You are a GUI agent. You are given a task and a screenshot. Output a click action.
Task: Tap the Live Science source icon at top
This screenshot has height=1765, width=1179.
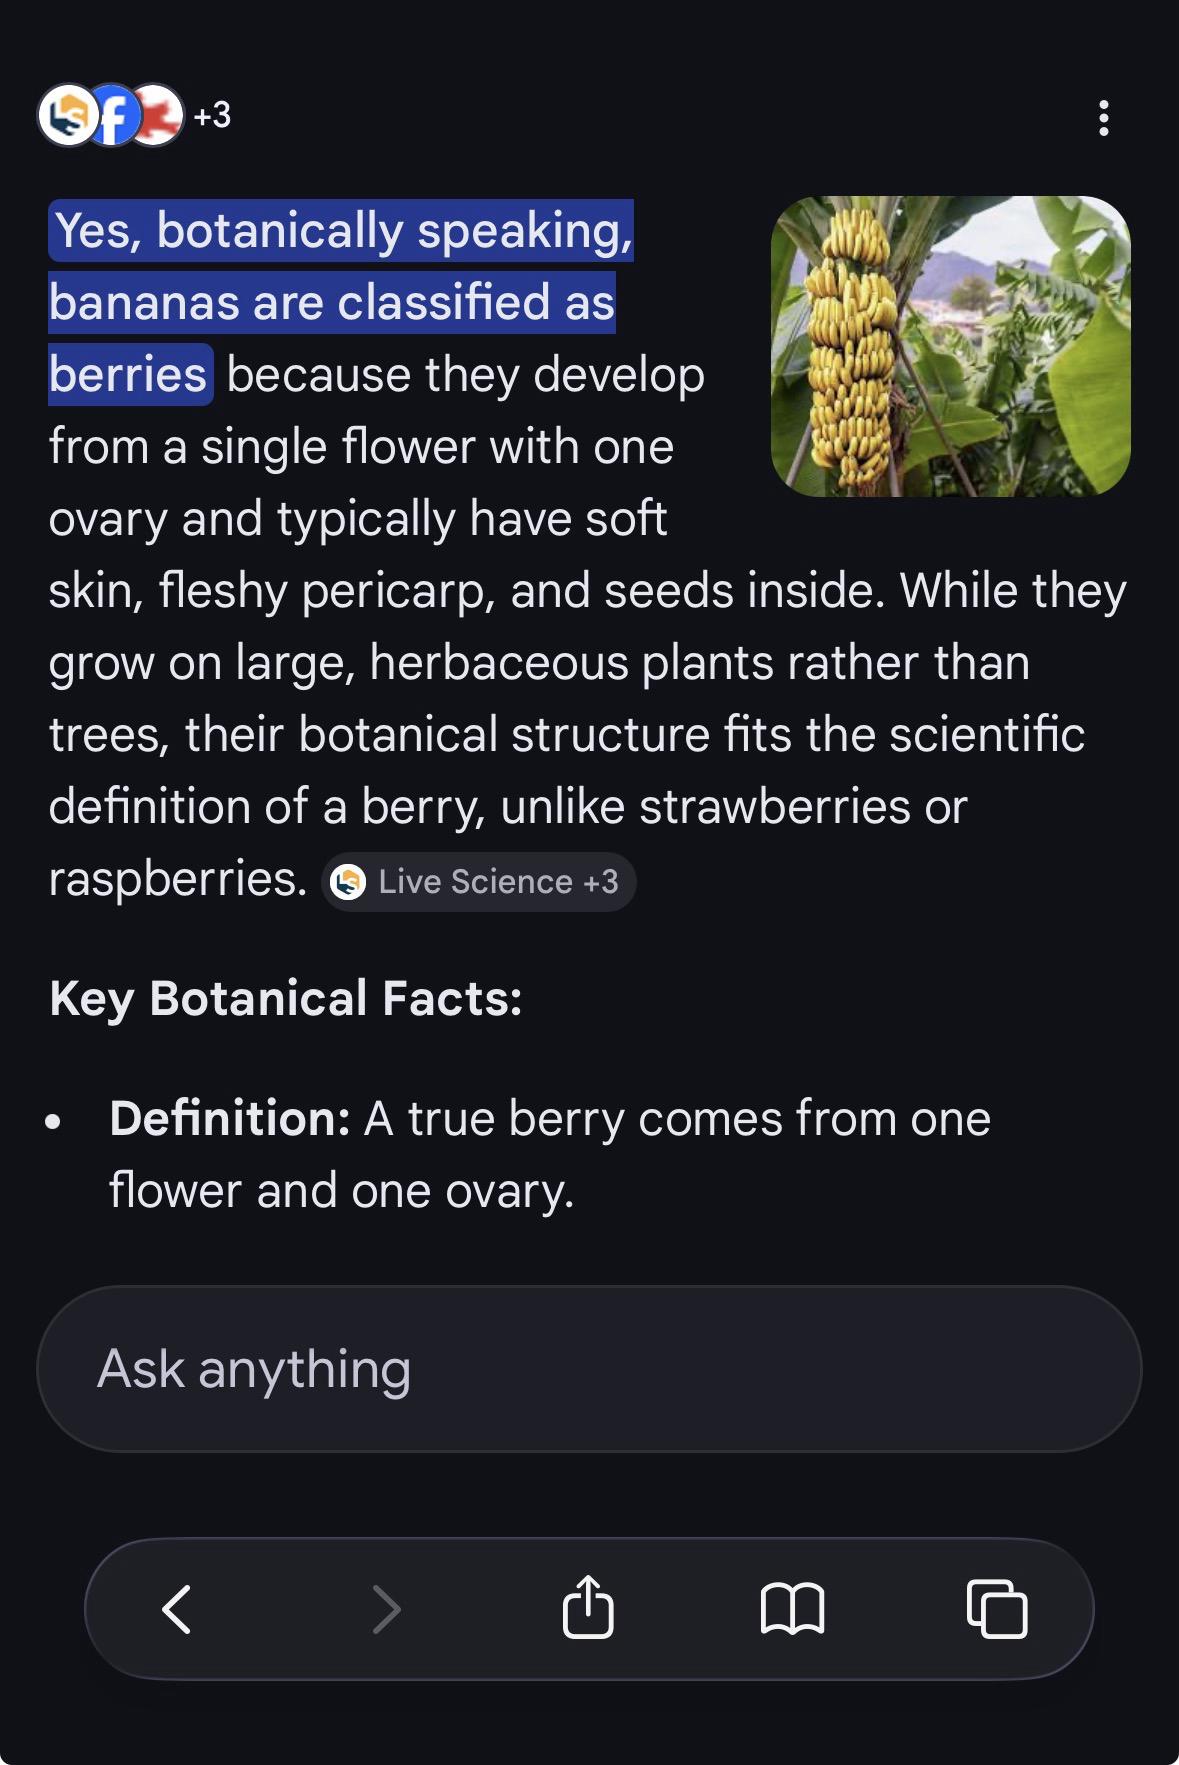coord(64,117)
